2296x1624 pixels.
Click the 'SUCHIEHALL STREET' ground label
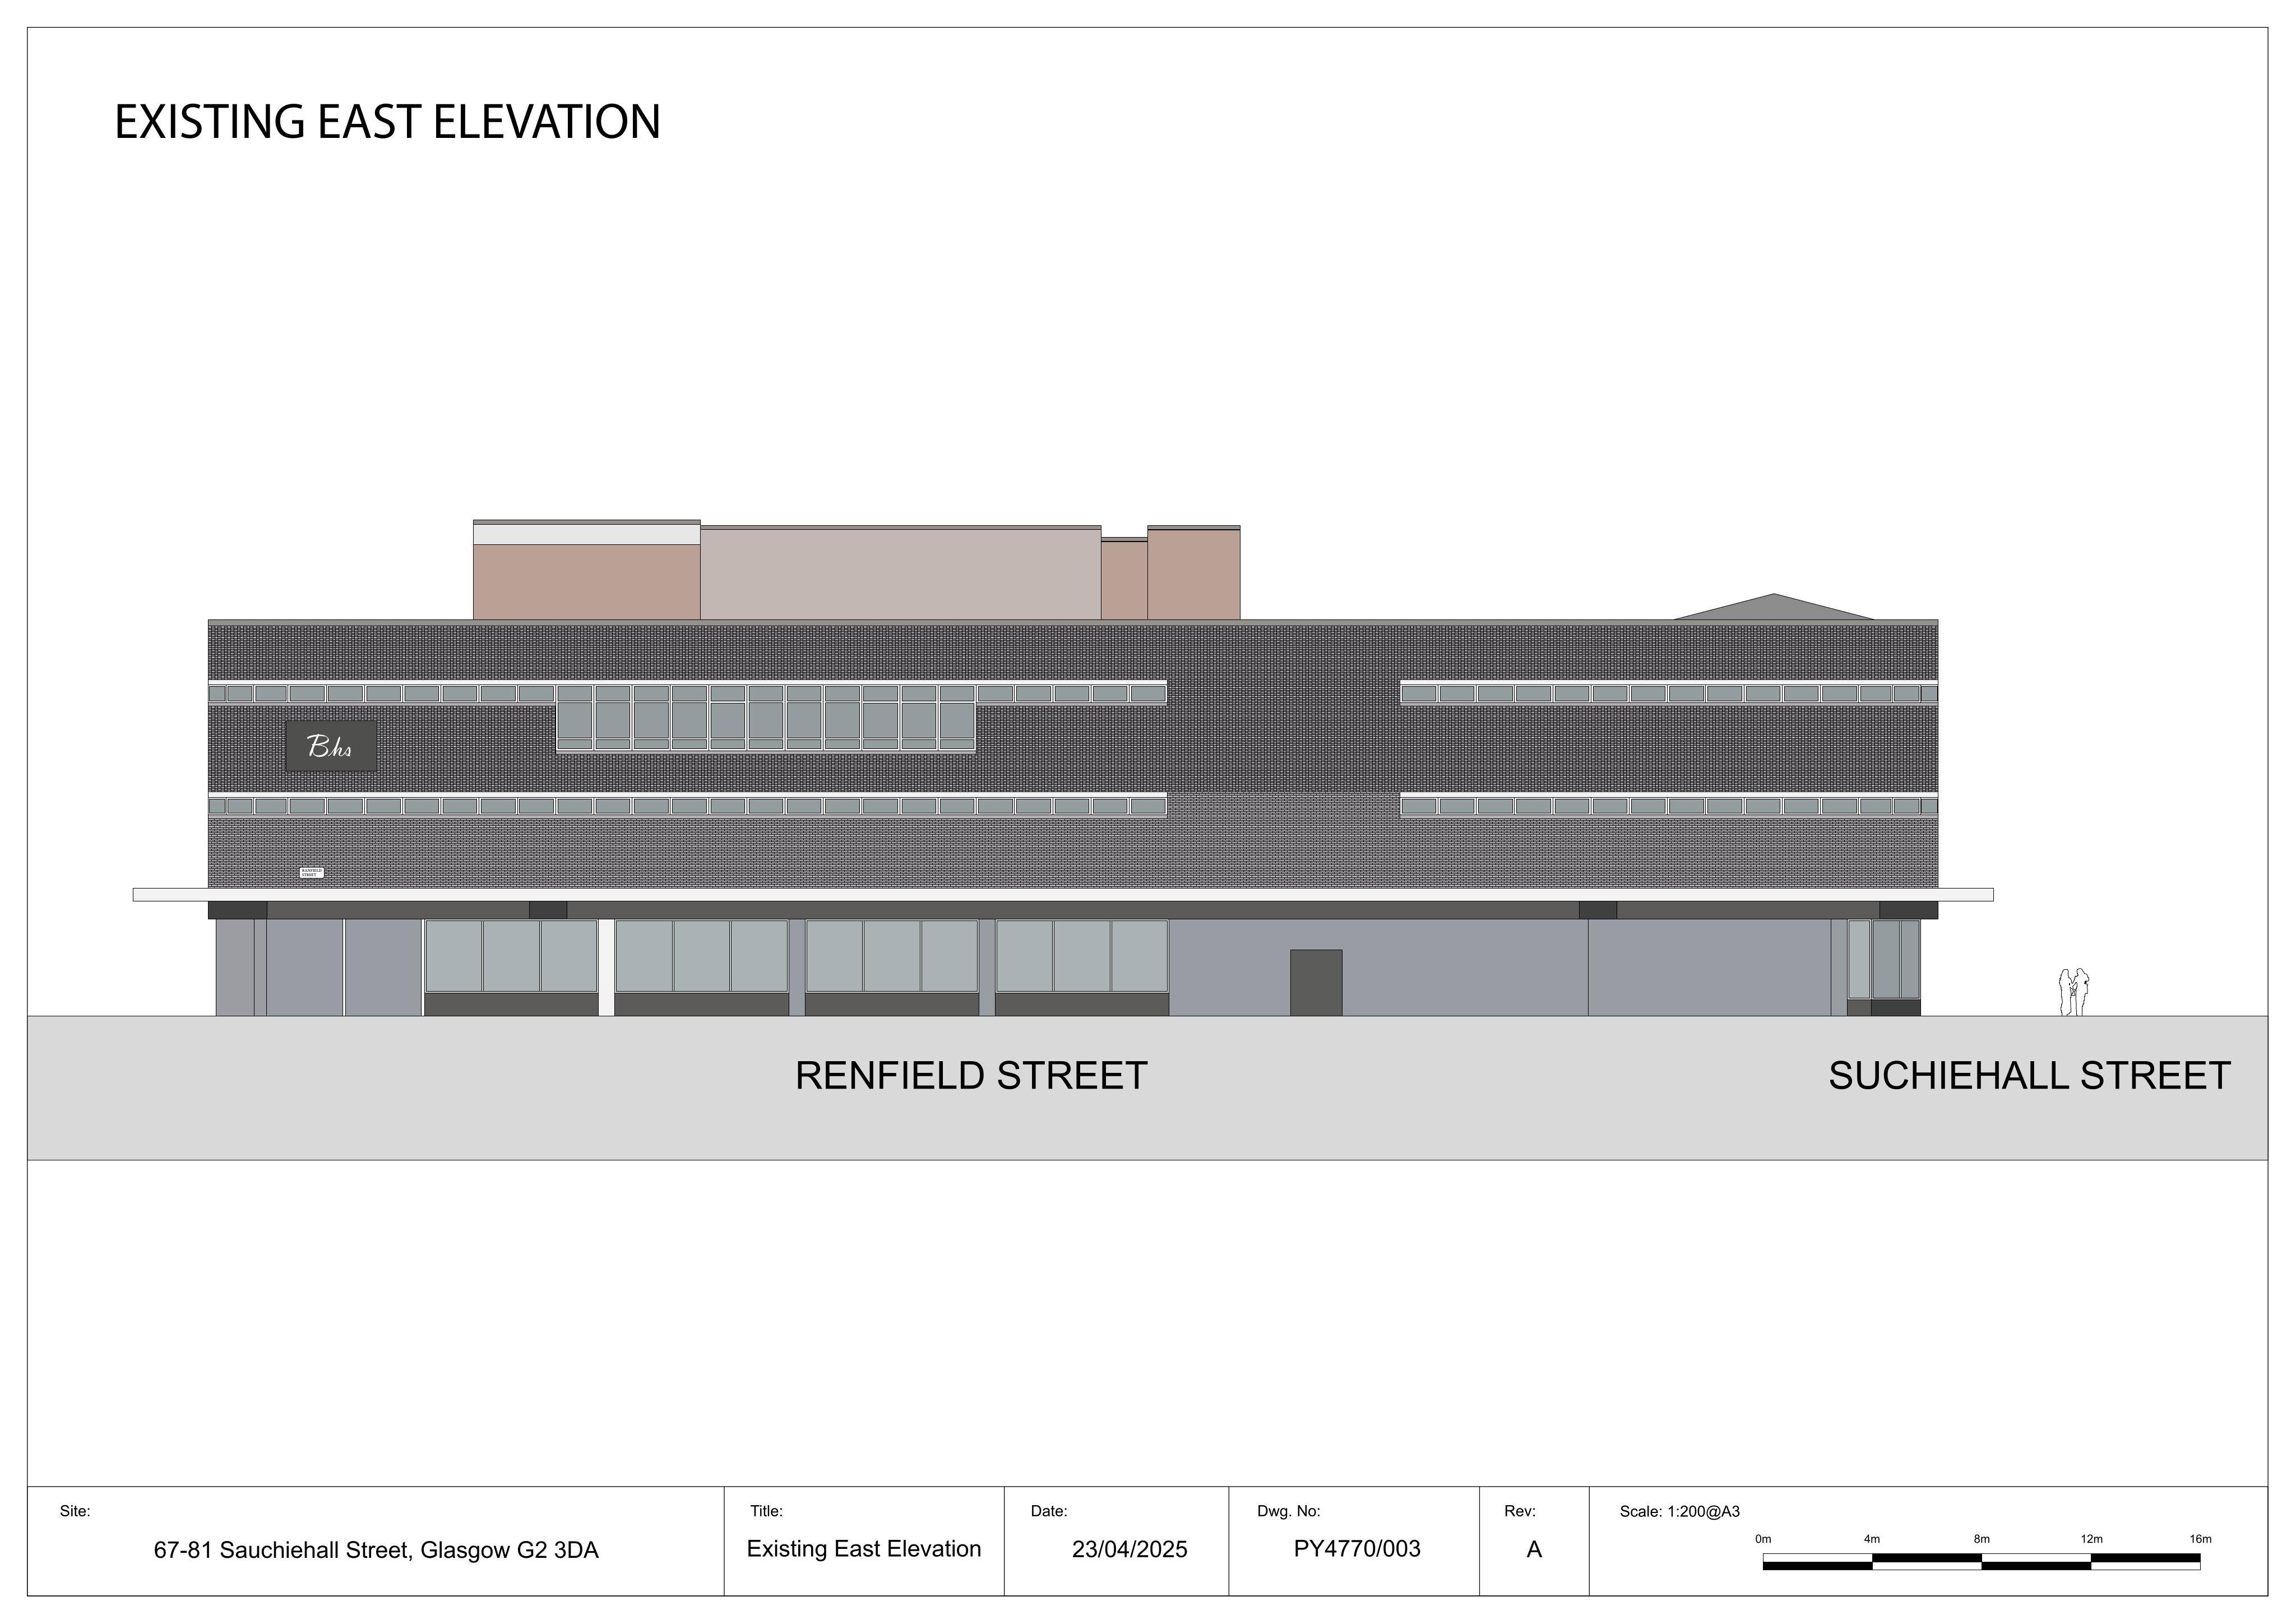2030,1076
